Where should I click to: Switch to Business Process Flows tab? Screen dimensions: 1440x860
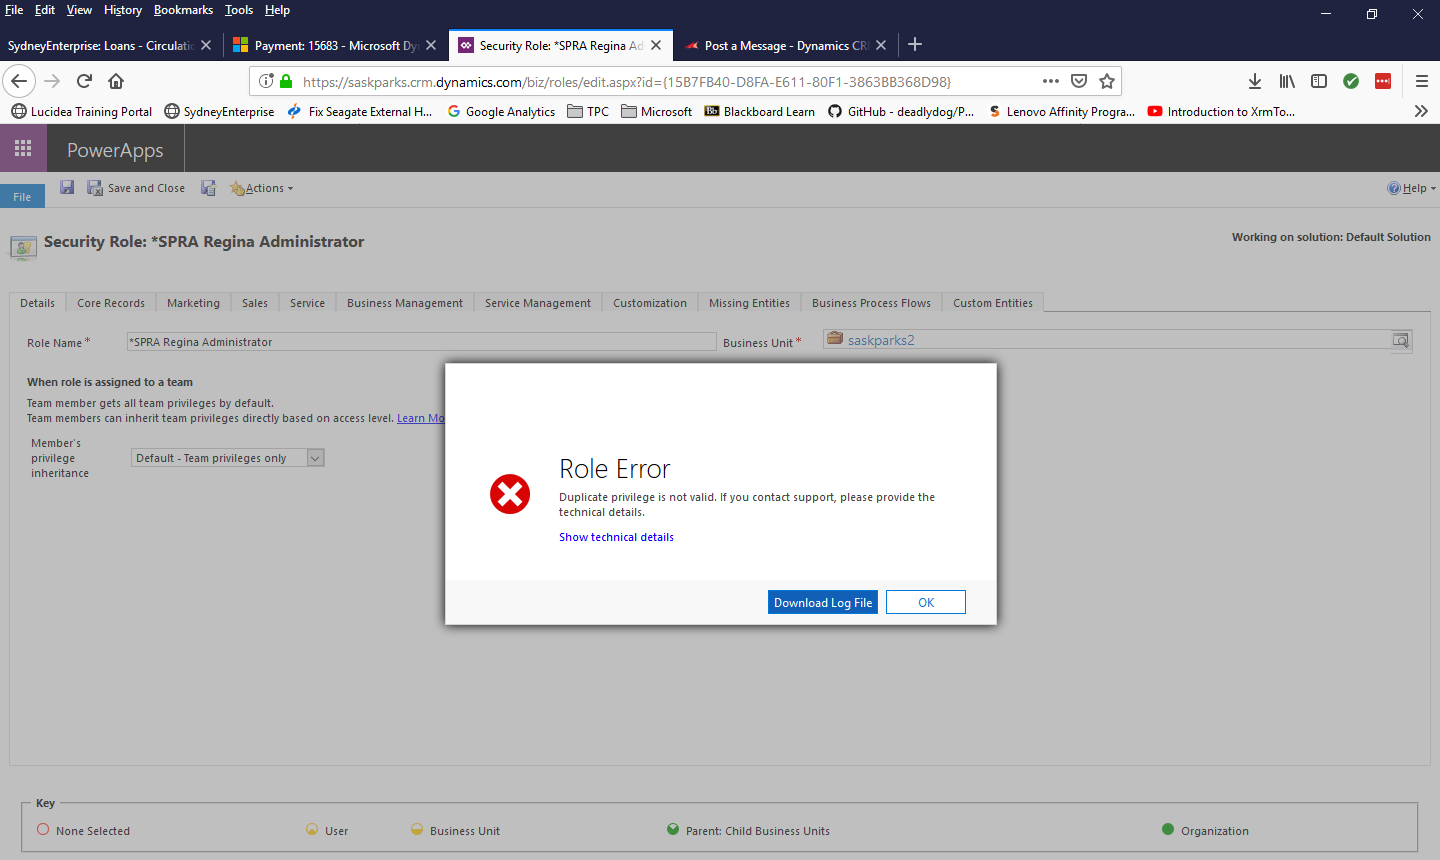[x=871, y=303]
